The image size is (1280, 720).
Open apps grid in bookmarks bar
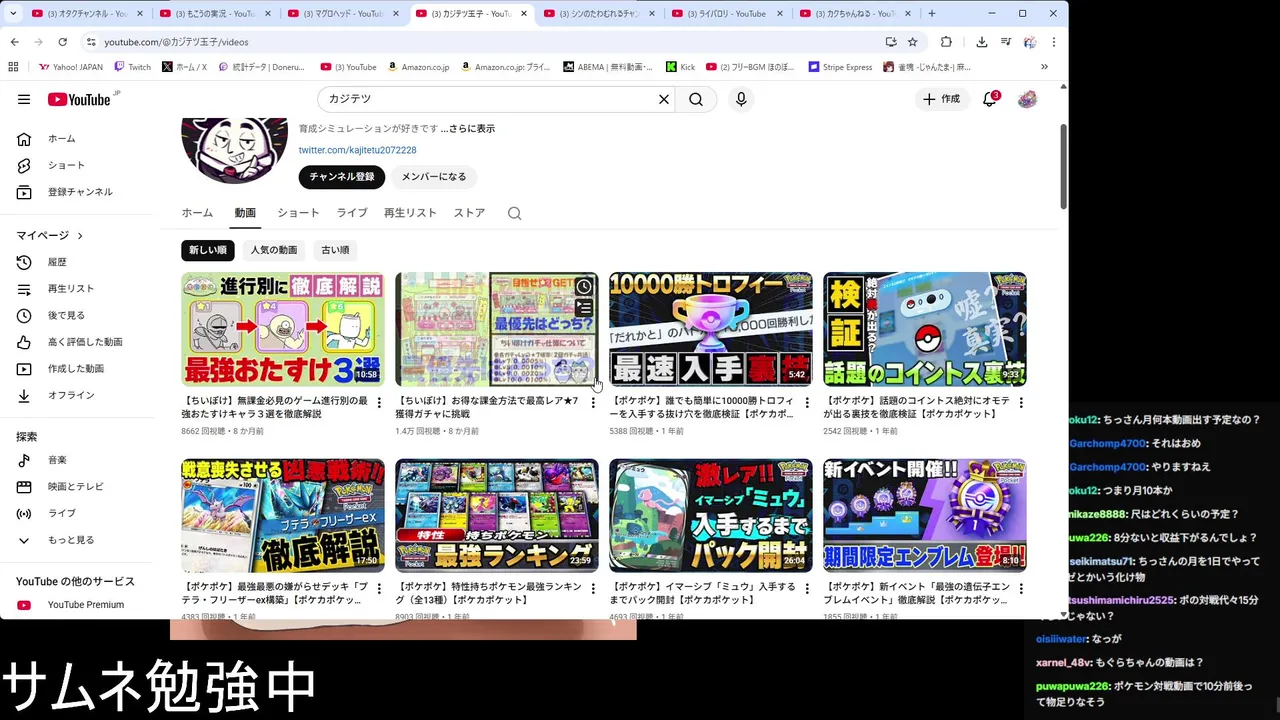click(13, 67)
